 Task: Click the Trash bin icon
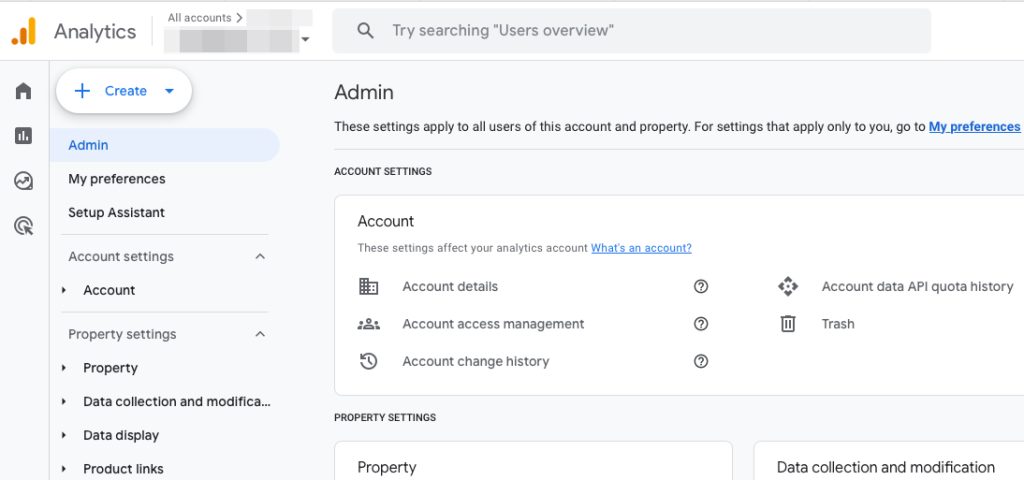[788, 324]
